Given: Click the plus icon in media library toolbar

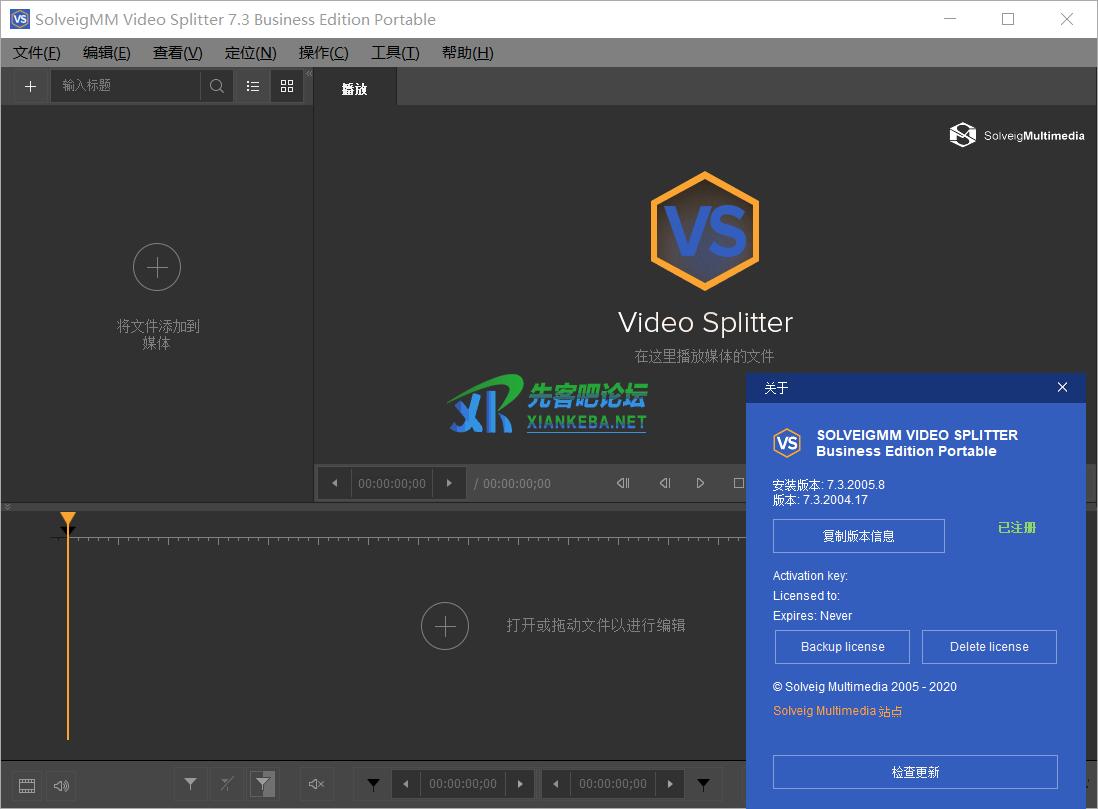Looking at the screenshot, I should click(x=30, y=86).
